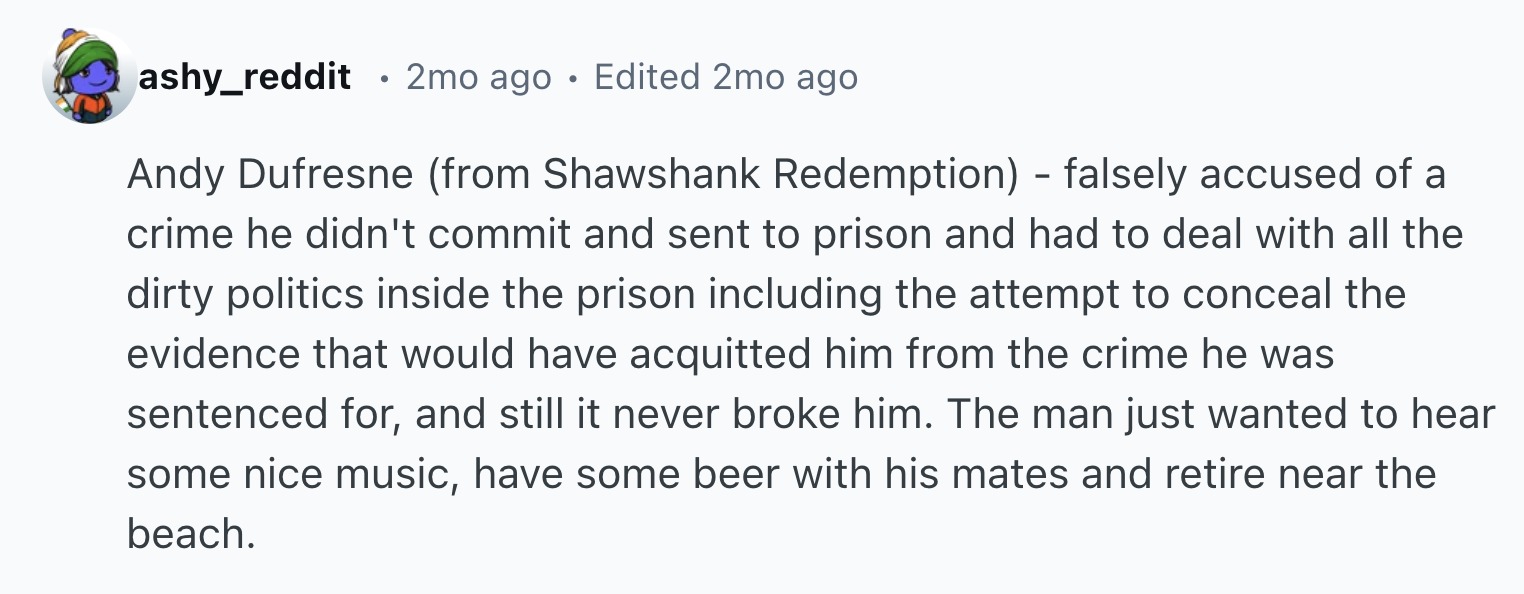Image resolution: width=1524 pixels, height=594 pixels.
Task: Click the ashy_reddit username
Action: coord(245,77)
